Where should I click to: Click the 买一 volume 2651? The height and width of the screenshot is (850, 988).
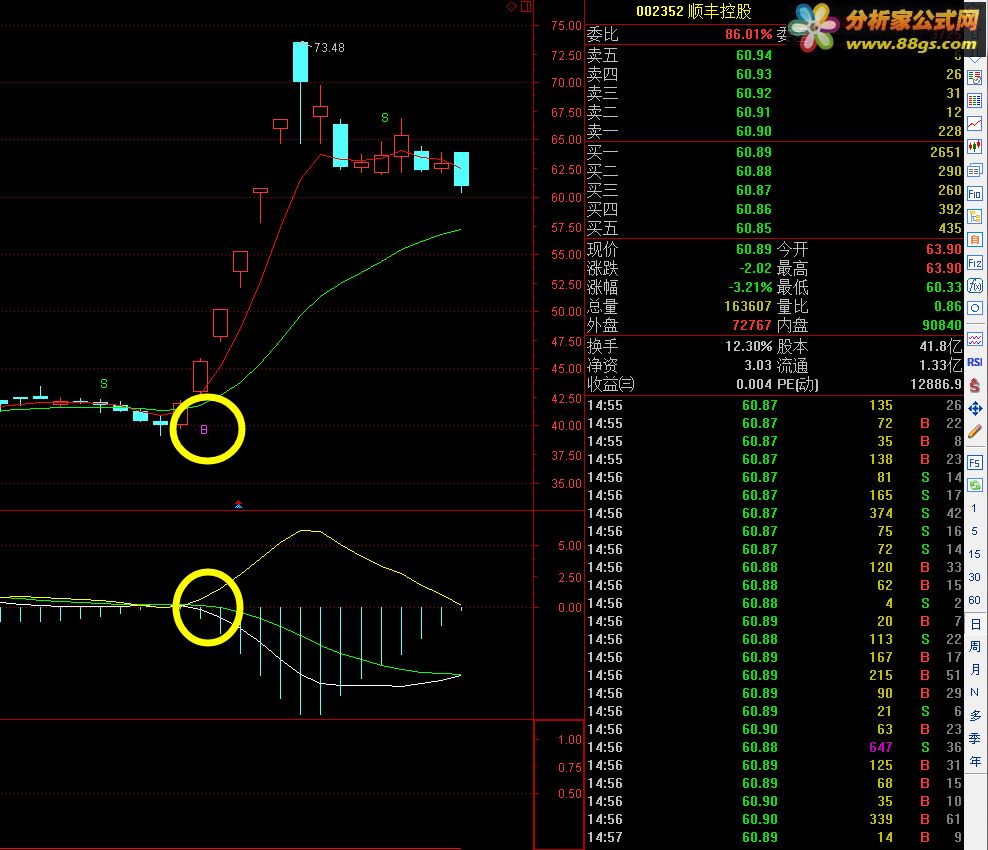tap(945, 152)
